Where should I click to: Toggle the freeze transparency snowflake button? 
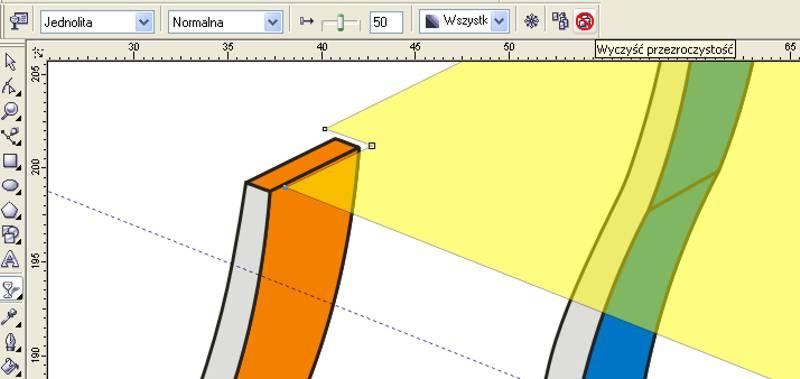(x=532, y=21)
